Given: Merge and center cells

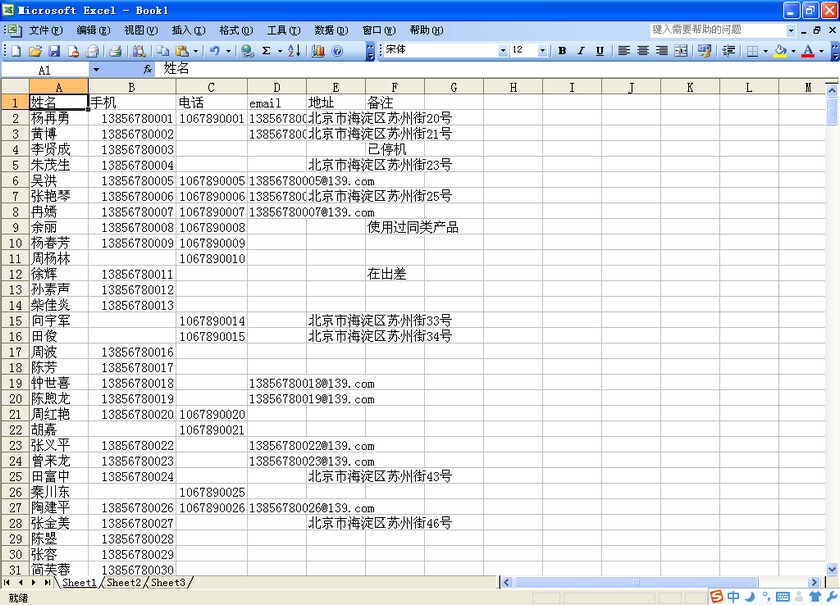Looking at the screenshot, I should click(x=681, y=50).
